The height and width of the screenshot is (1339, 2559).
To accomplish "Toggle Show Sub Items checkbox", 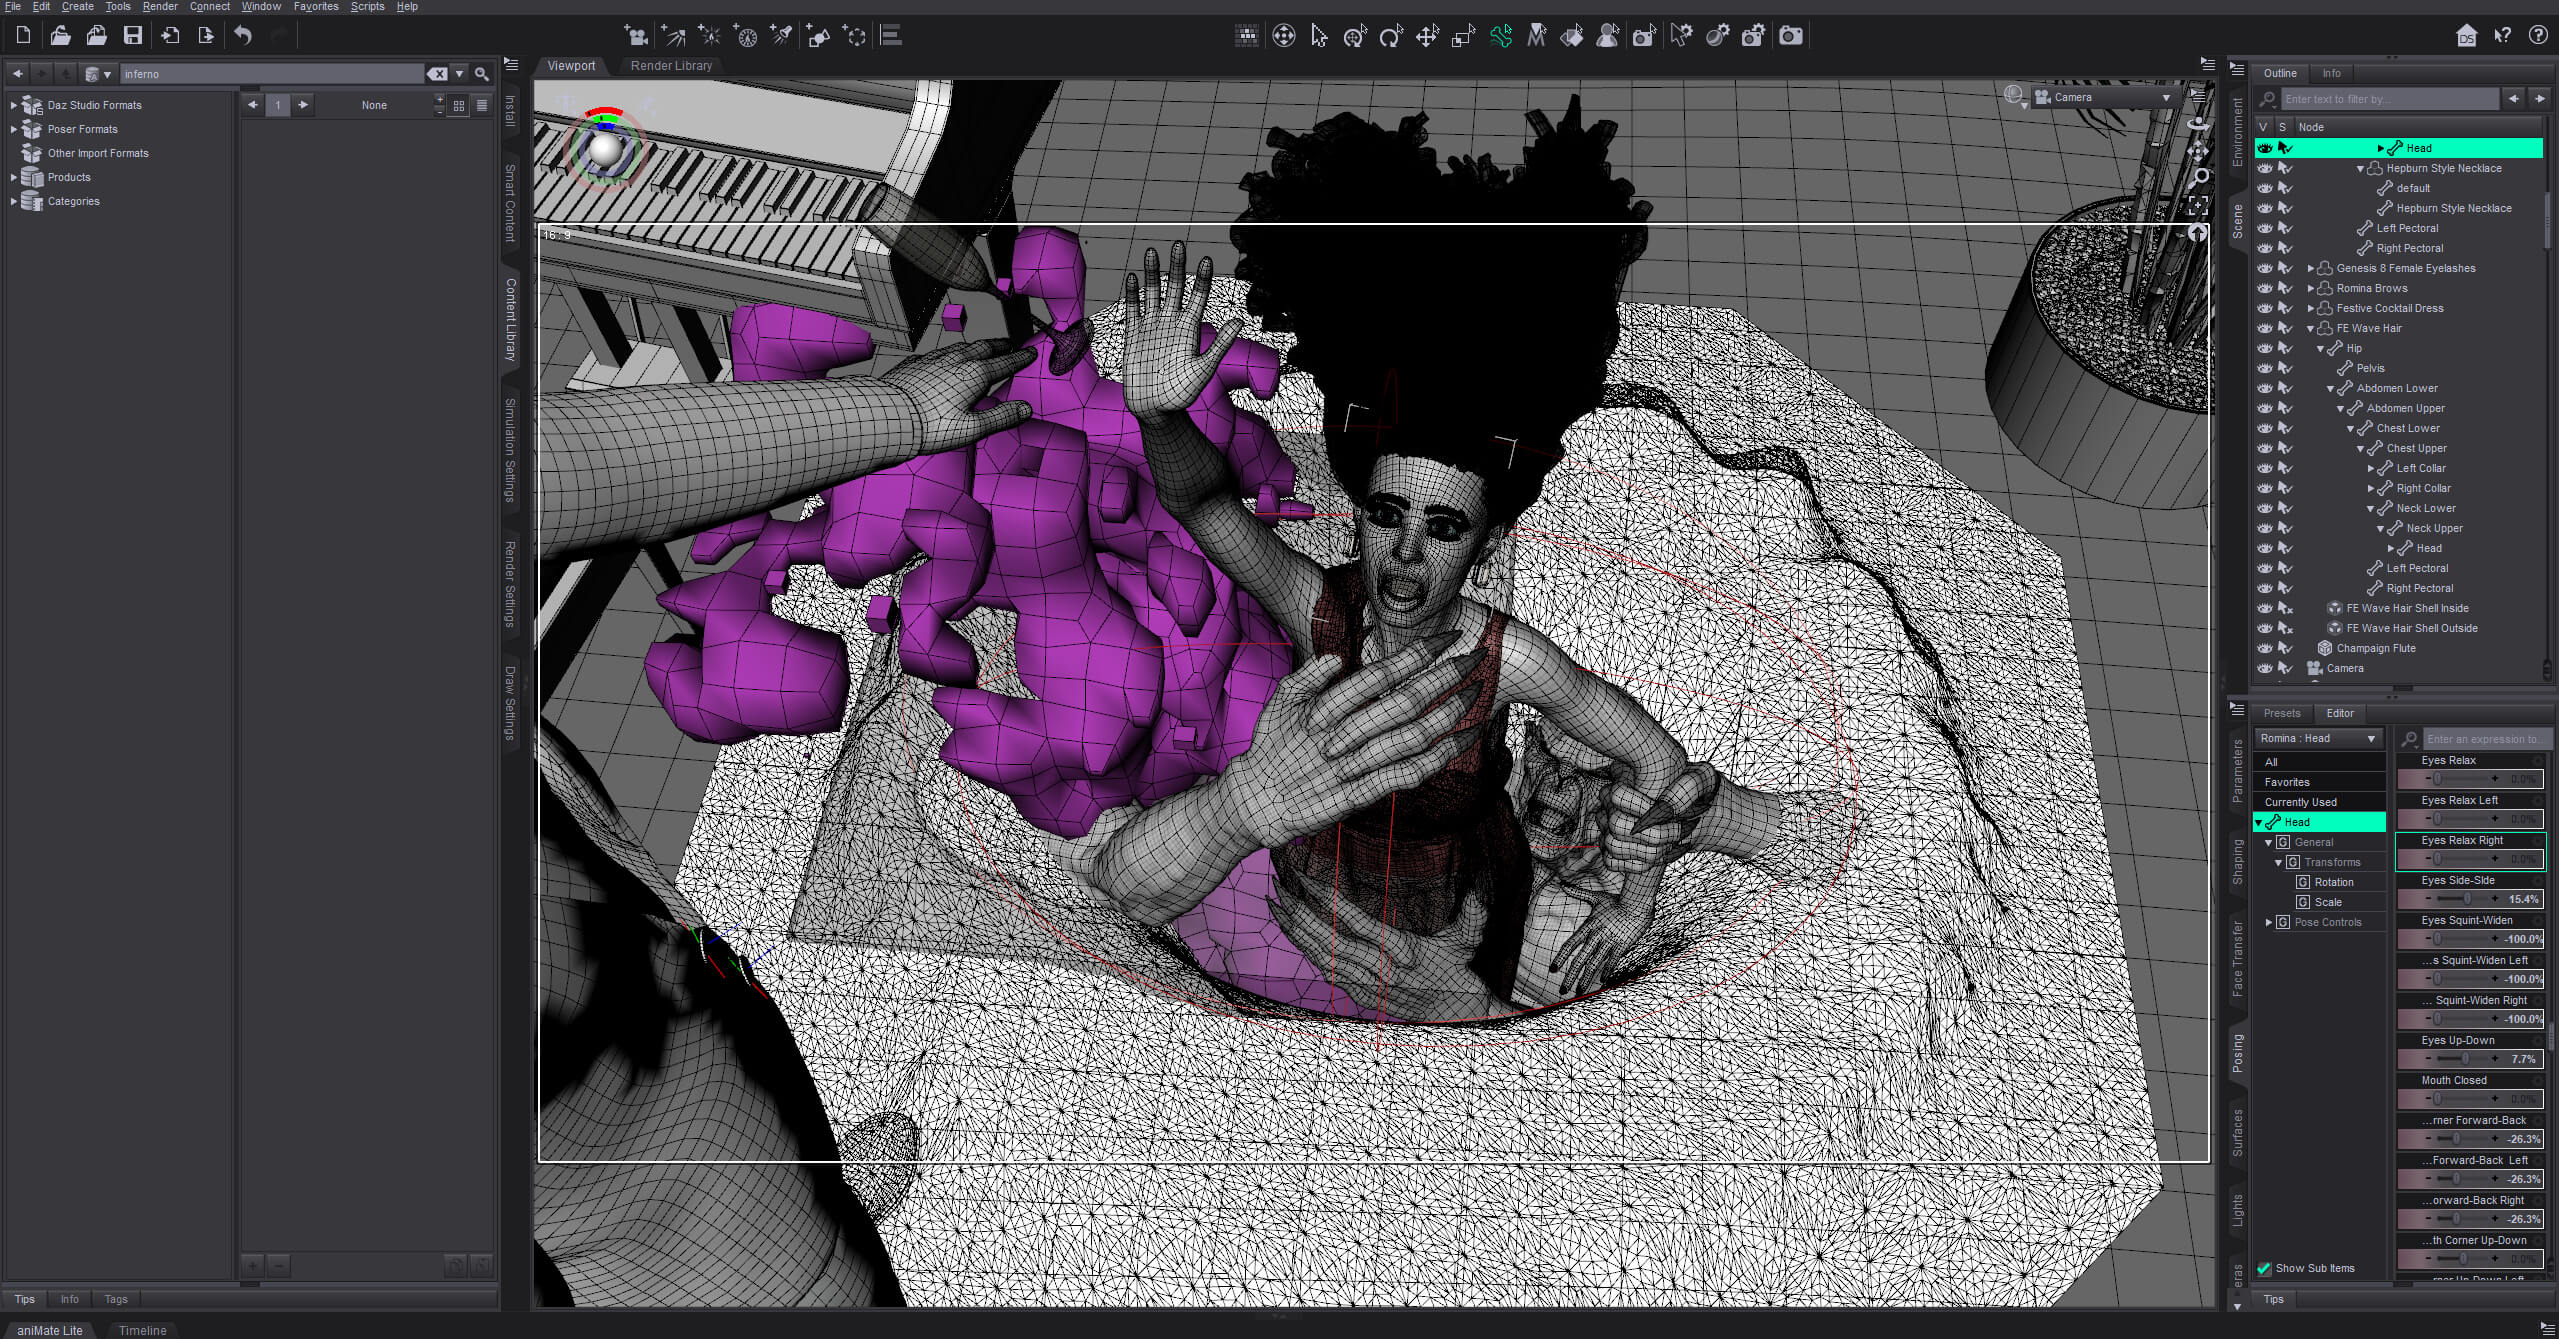I will pyautogui.click(x=2265, y=1268).
